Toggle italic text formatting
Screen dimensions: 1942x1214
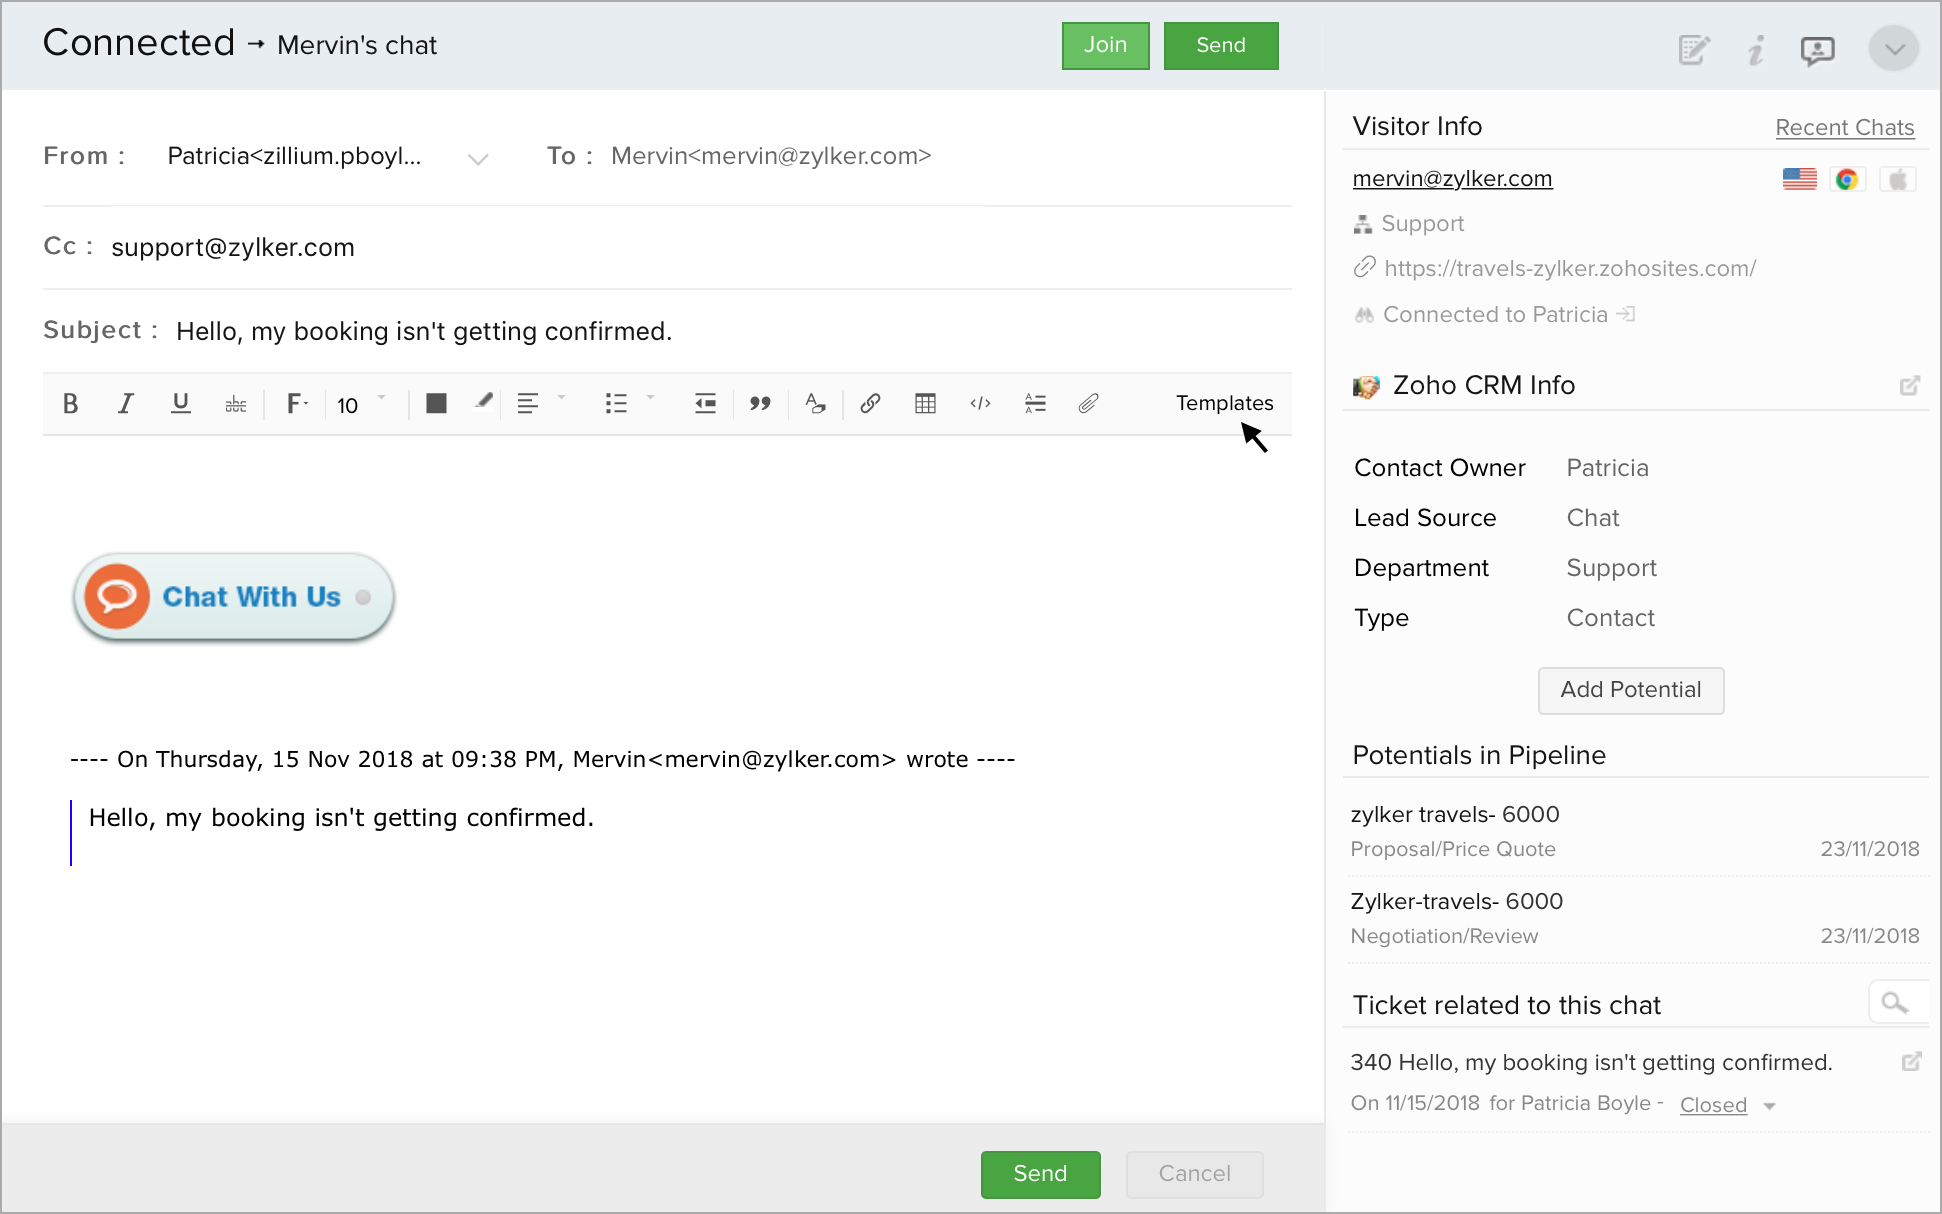[x=125, y=403]
